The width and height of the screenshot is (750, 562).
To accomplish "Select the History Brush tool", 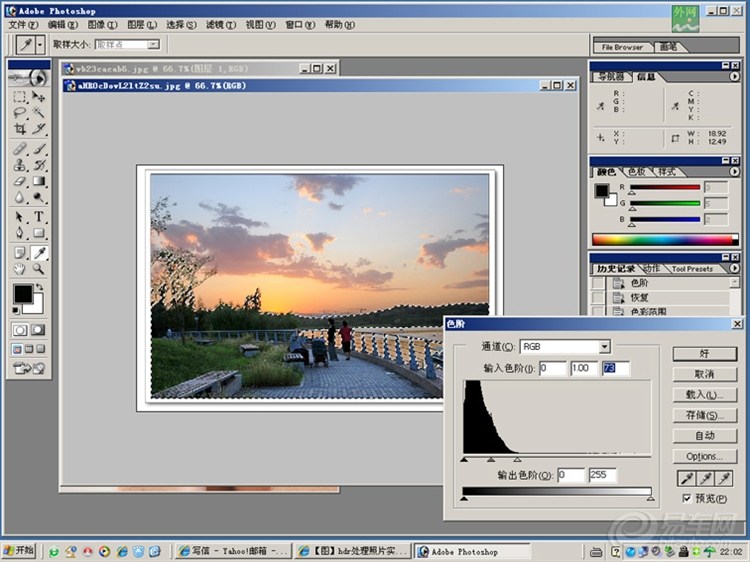I will click(x=39, y=165).
